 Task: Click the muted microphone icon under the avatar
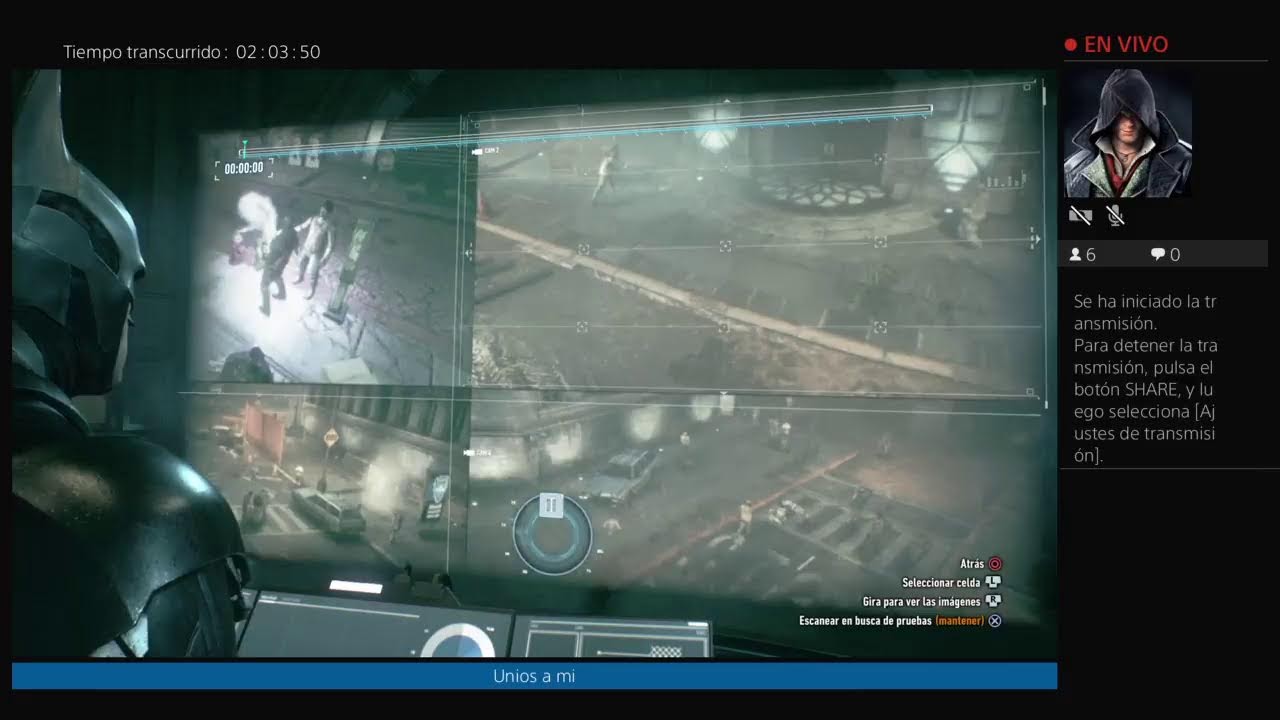[1116, 215]
